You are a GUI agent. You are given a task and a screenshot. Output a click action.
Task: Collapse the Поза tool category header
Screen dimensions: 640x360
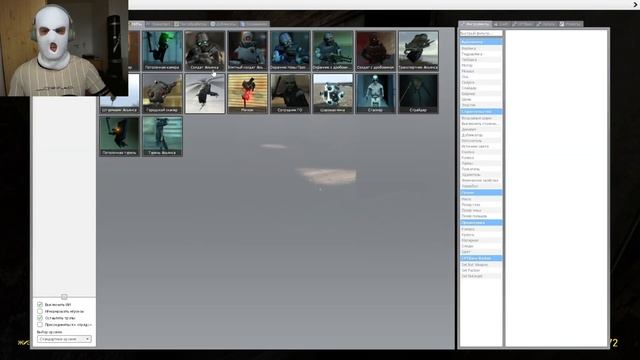[481, 192]
